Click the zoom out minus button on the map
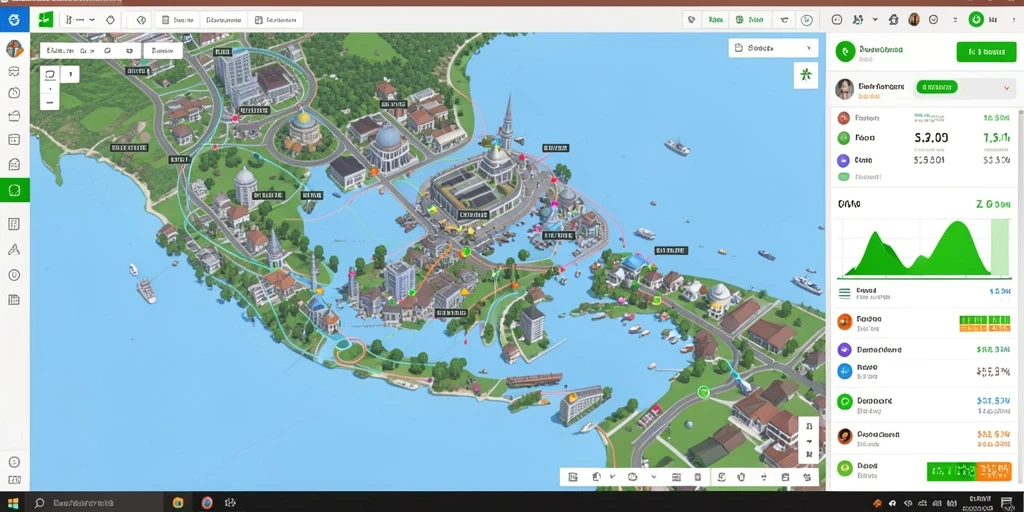 (50, 102)
